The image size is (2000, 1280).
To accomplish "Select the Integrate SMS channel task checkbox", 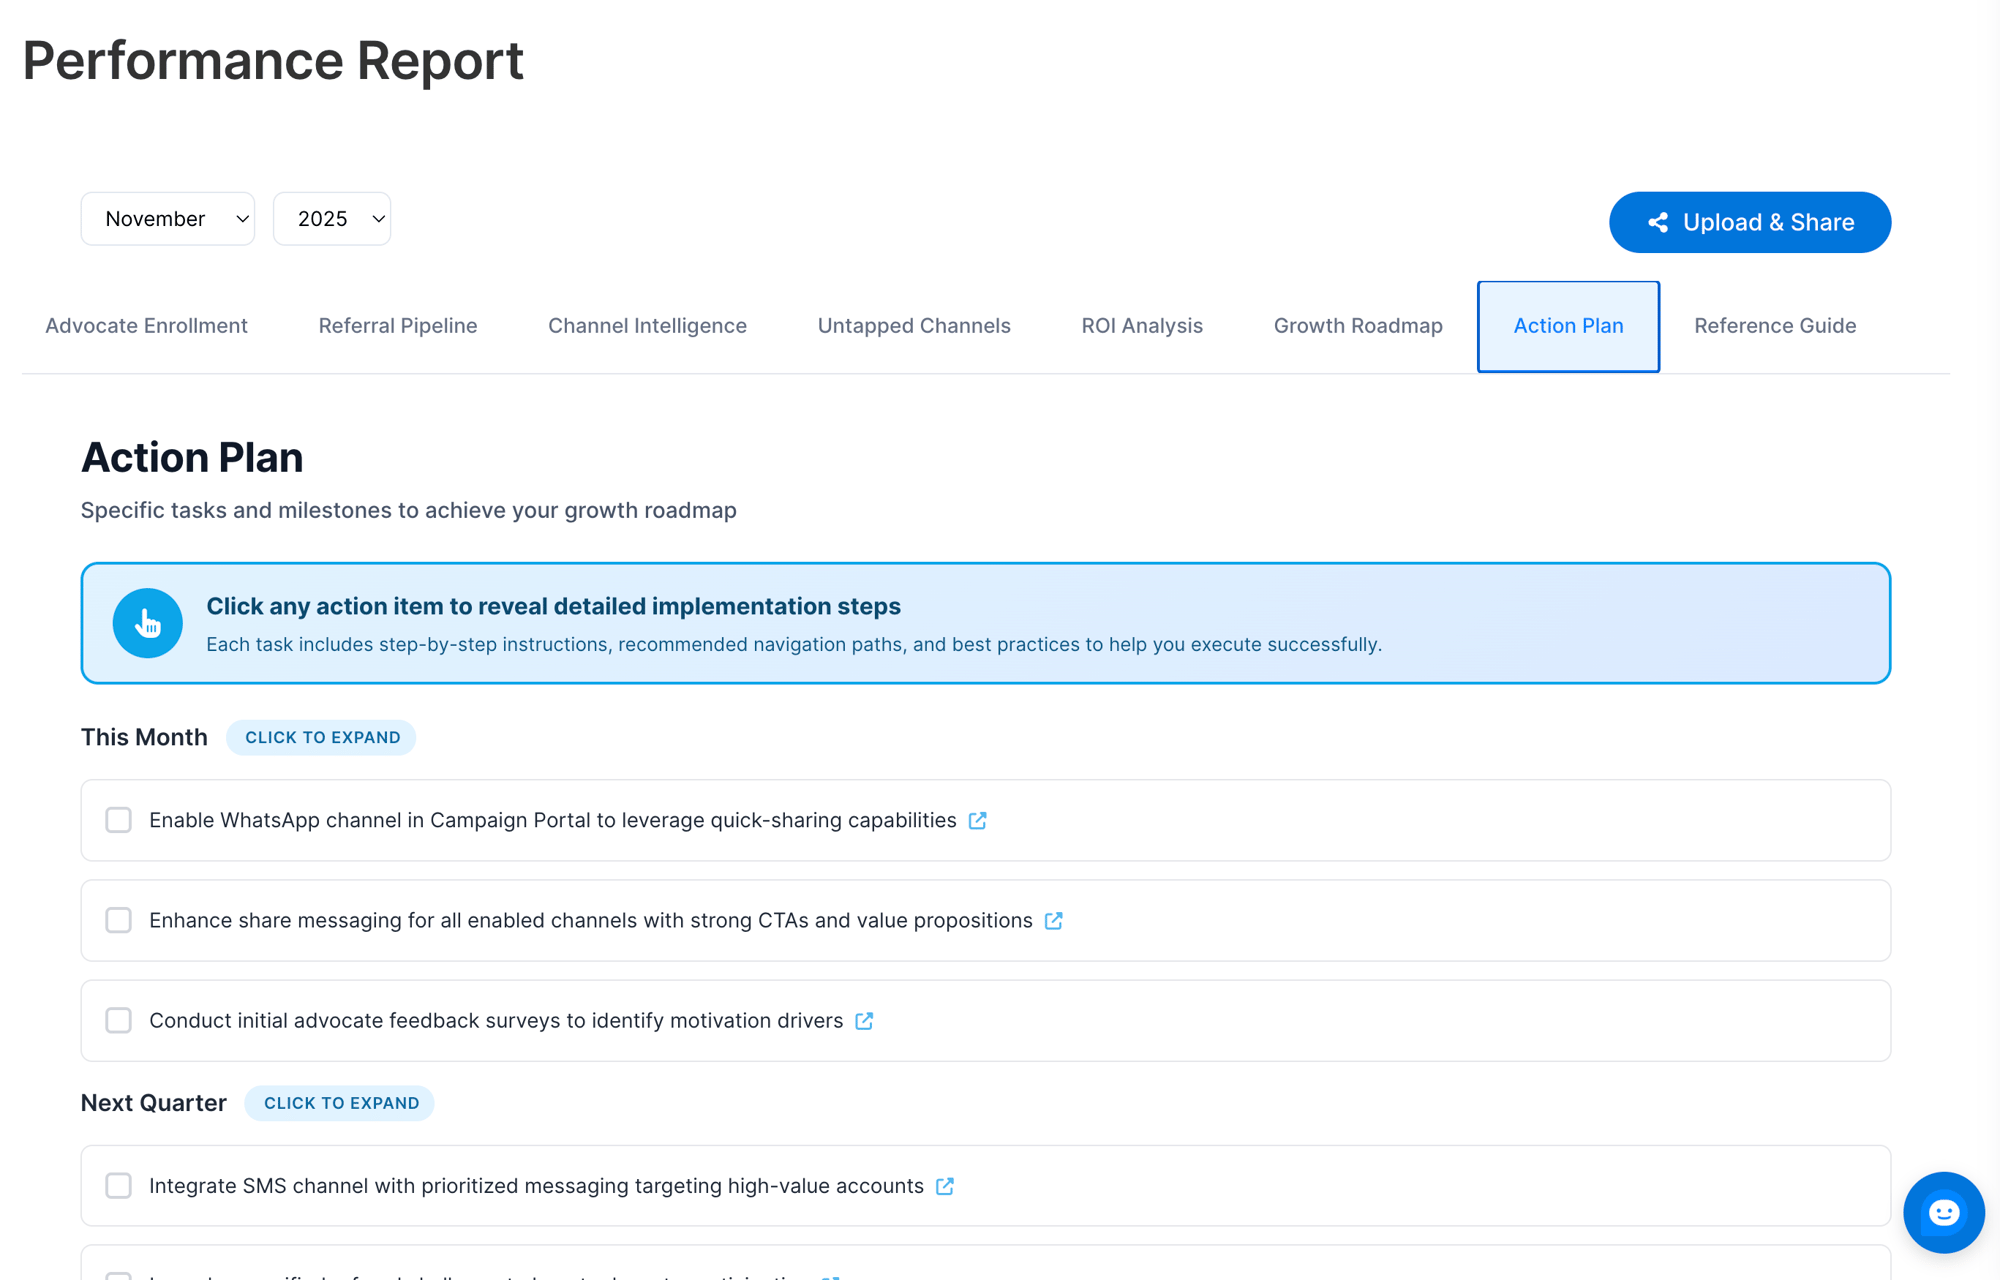I will tap(118, 1186).
